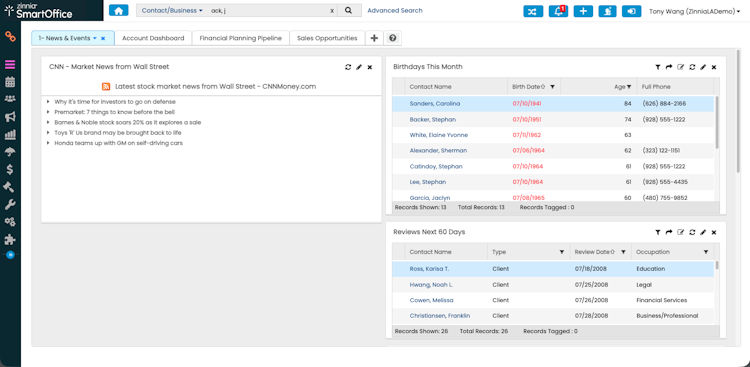Open contact Sanders, Carolina
Image resolution: width=750 pixels, height=367 pixels.
(435, 104)
